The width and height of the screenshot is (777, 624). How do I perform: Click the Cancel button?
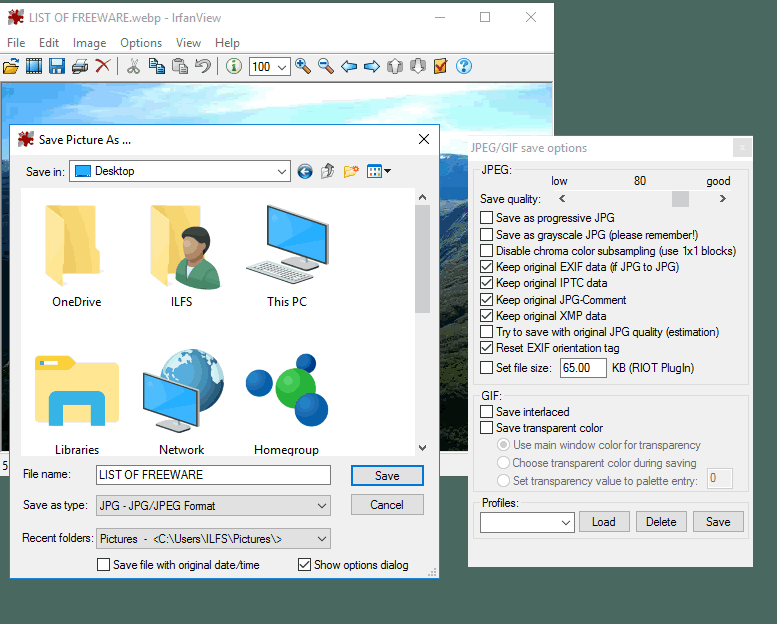[387, 505]
